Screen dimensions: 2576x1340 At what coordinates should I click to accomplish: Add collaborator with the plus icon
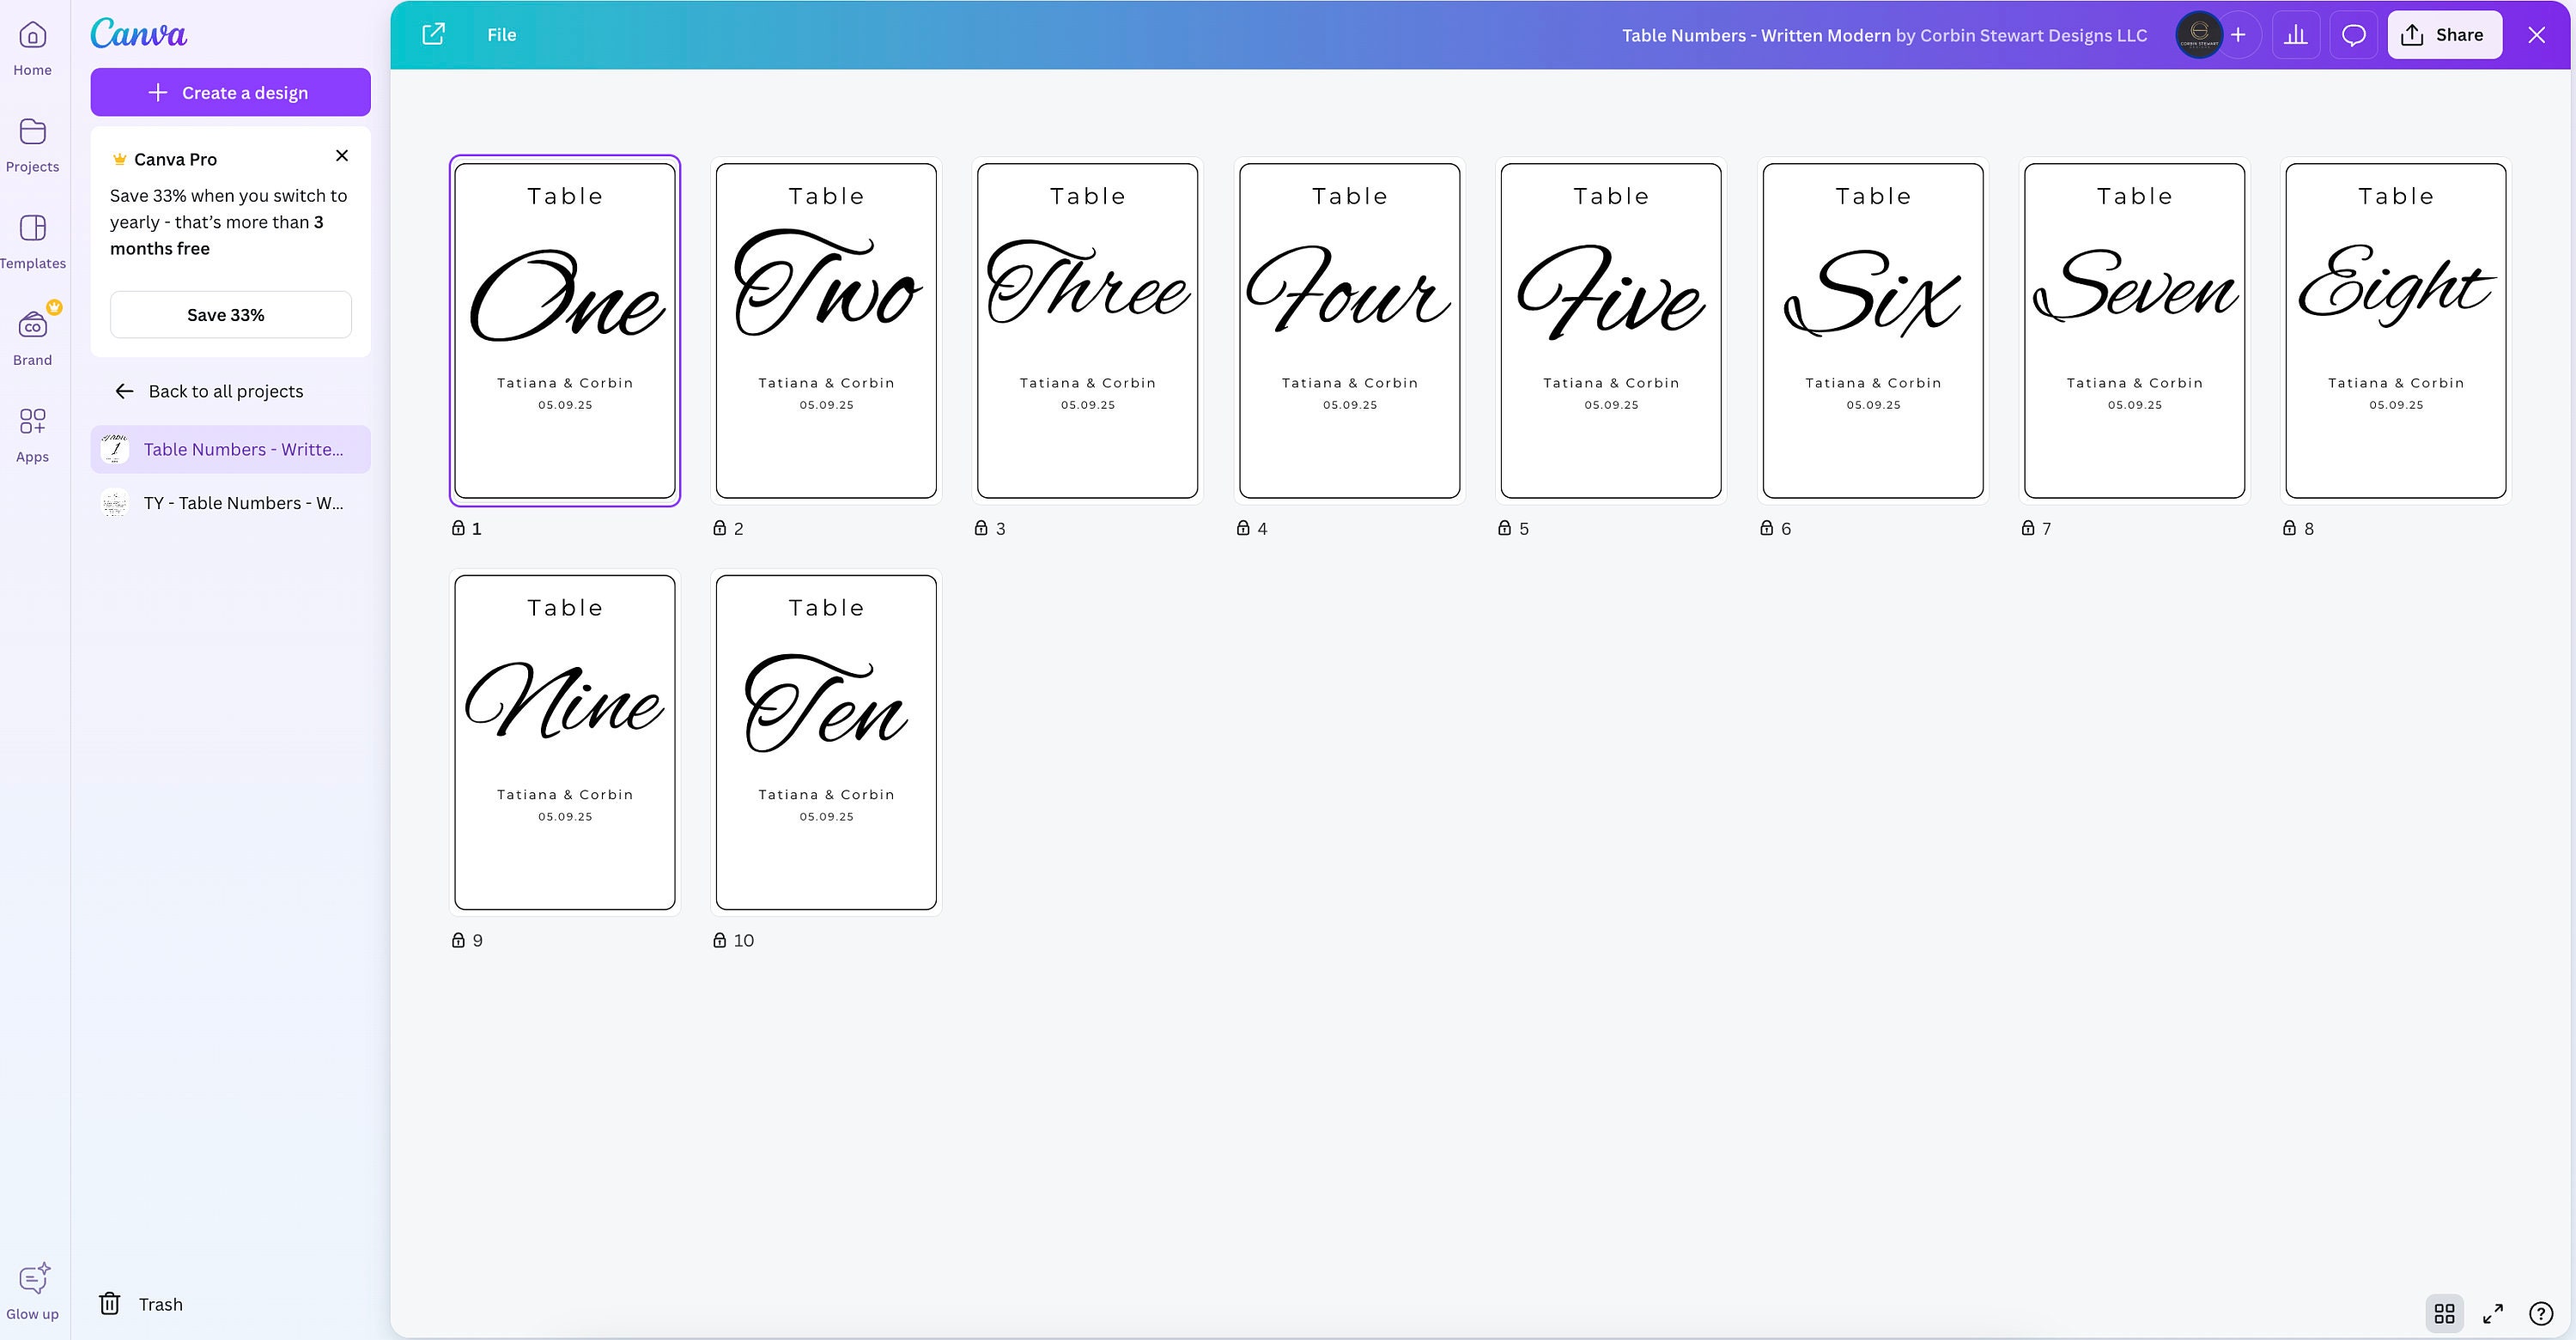pos(2238,35)
